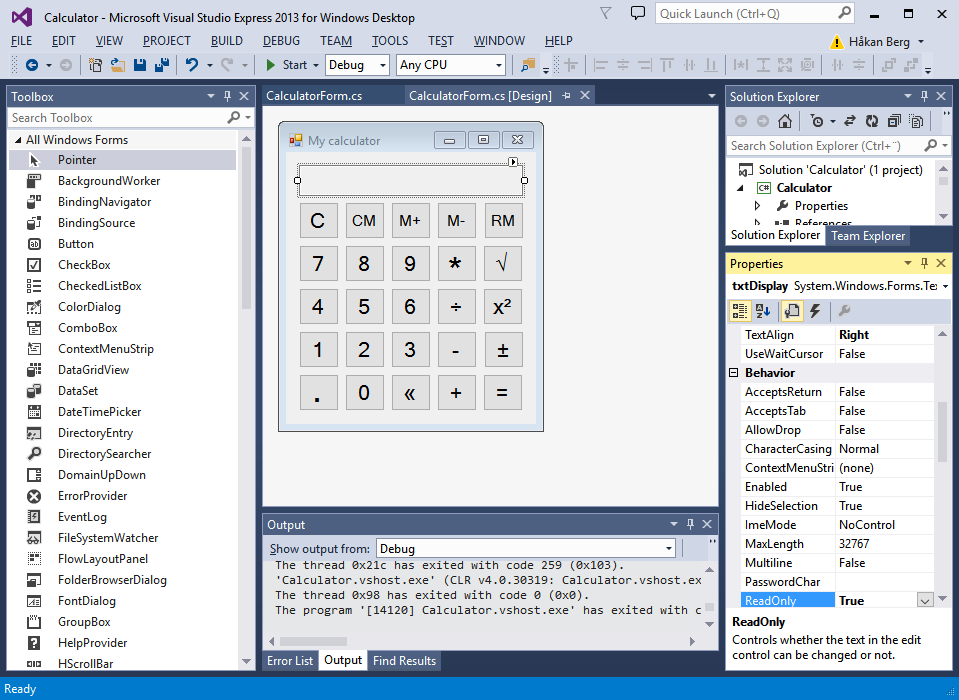The width and height of the screenshot is (959, 700).
Task: Open the DEBUG menu
Action: pyautogui.click(x=281, y=41)
